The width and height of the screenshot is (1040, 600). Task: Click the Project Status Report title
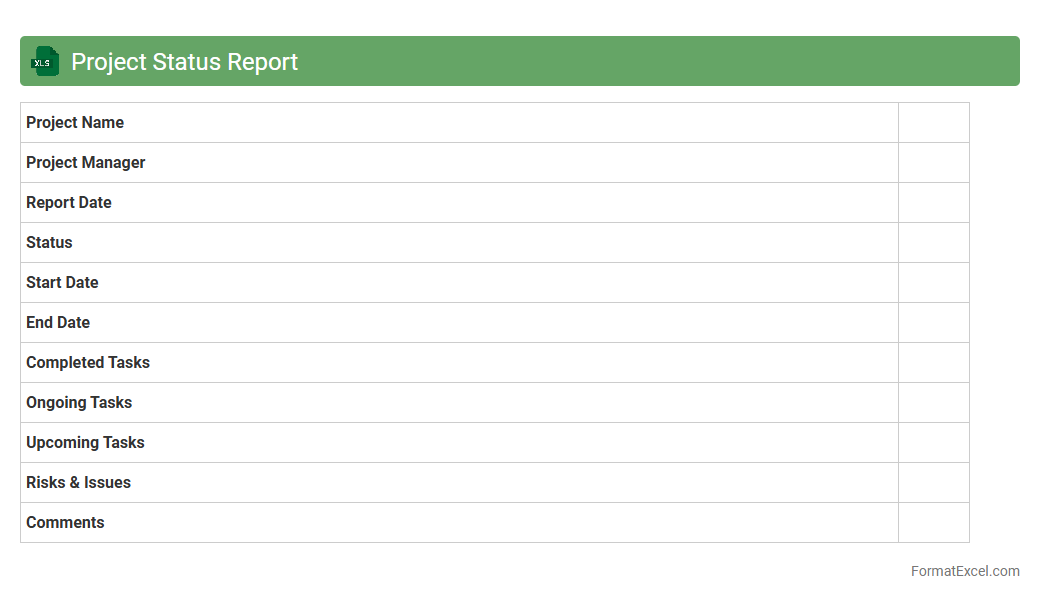(x=184, y=62)
